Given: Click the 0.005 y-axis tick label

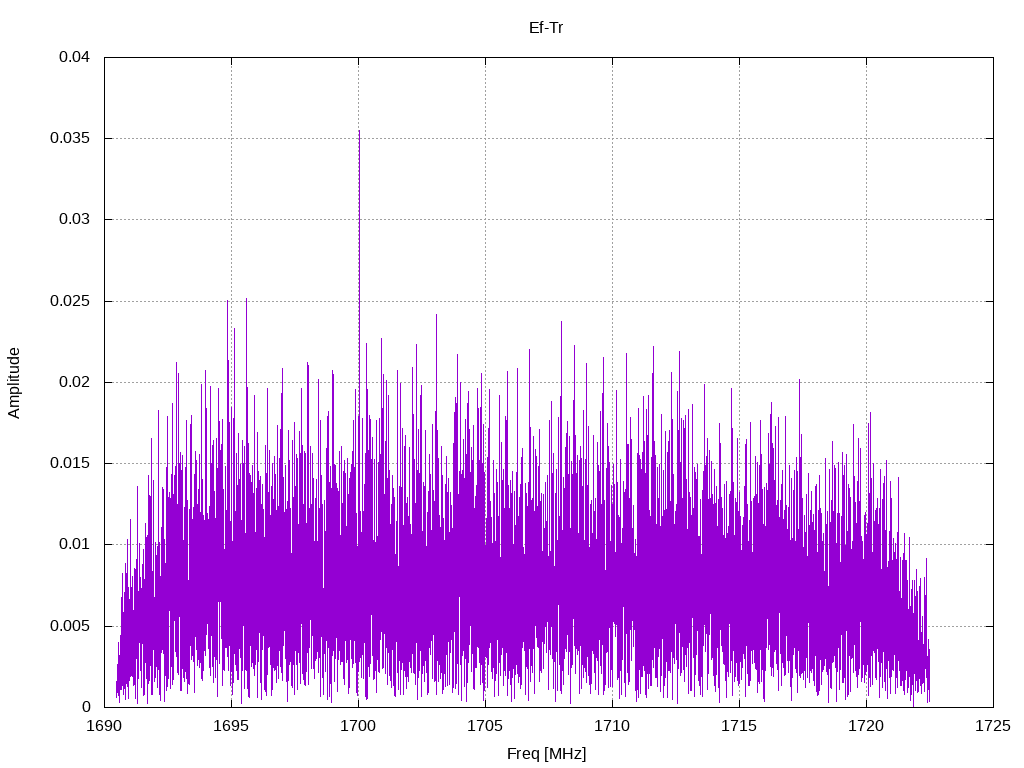Looking at the screenshot, I should coord(71,626).
